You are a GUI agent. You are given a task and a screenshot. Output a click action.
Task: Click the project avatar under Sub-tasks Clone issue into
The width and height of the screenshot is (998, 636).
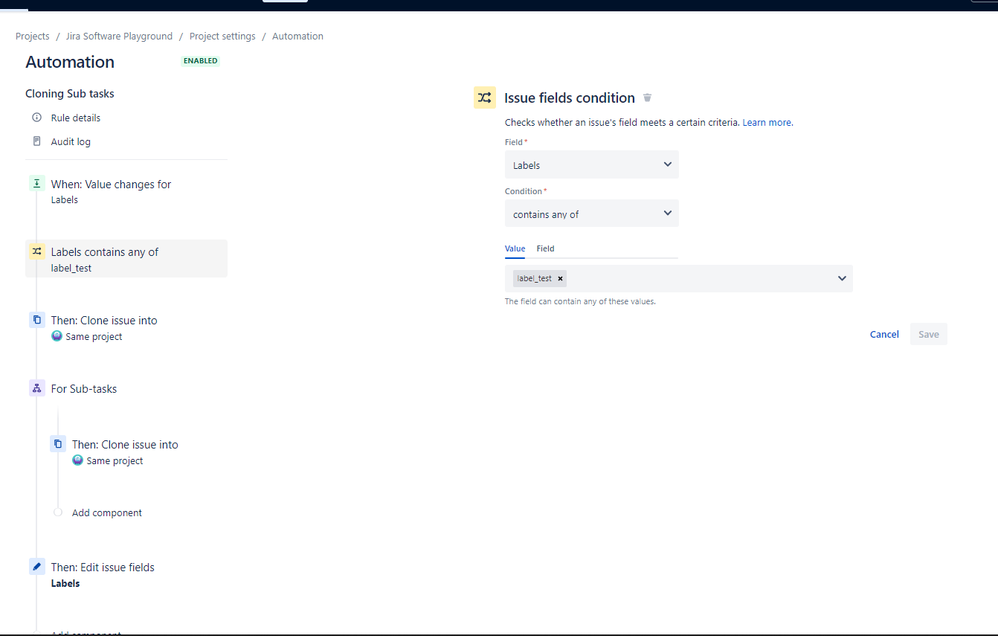78,460
